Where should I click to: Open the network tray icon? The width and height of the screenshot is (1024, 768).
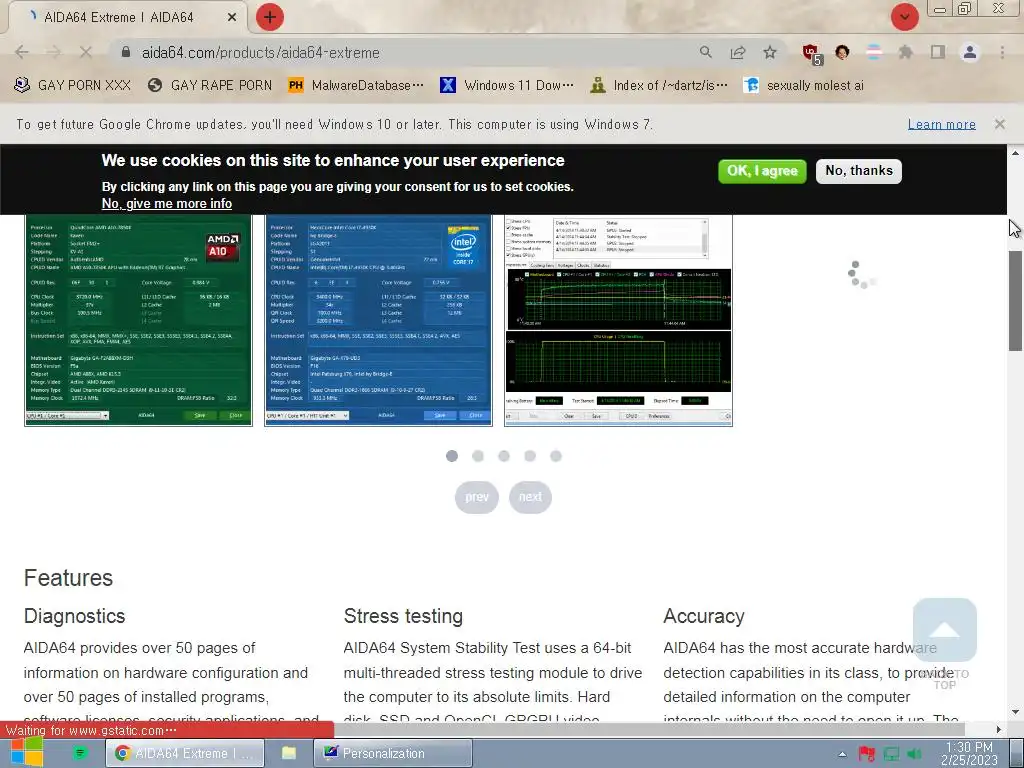(891, 754)
